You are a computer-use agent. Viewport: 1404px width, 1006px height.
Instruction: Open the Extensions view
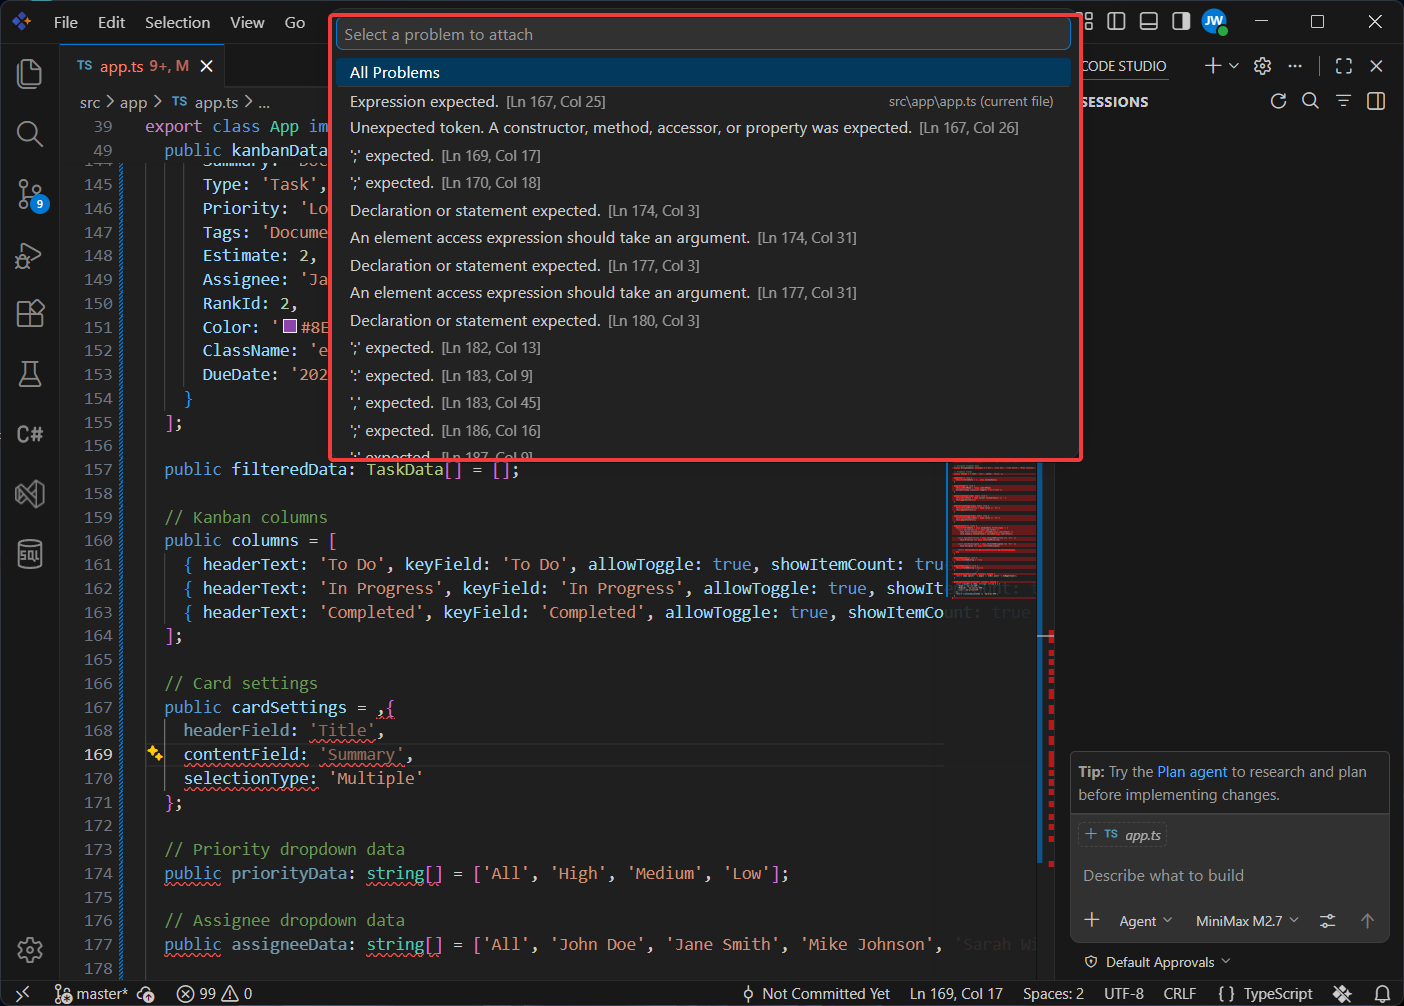(x=30, y=314)
